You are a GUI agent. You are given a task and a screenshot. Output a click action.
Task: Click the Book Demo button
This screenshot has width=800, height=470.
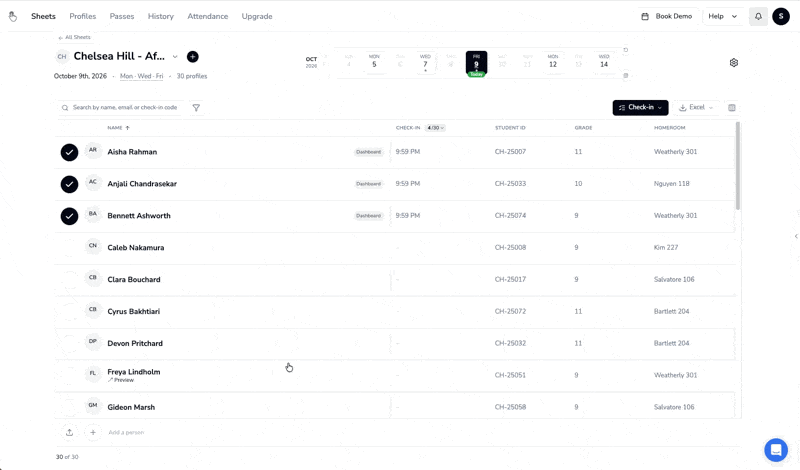pos(667,16)
